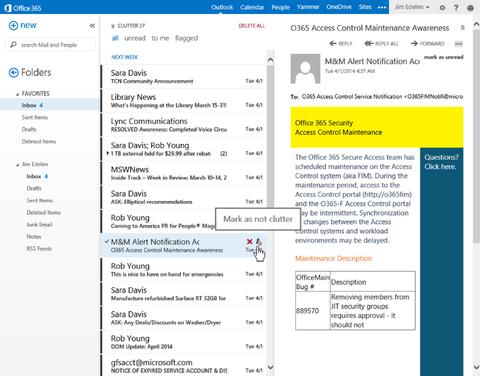
Task: Open Deleted Items under Favorites
Action: [x=39, y=141]
